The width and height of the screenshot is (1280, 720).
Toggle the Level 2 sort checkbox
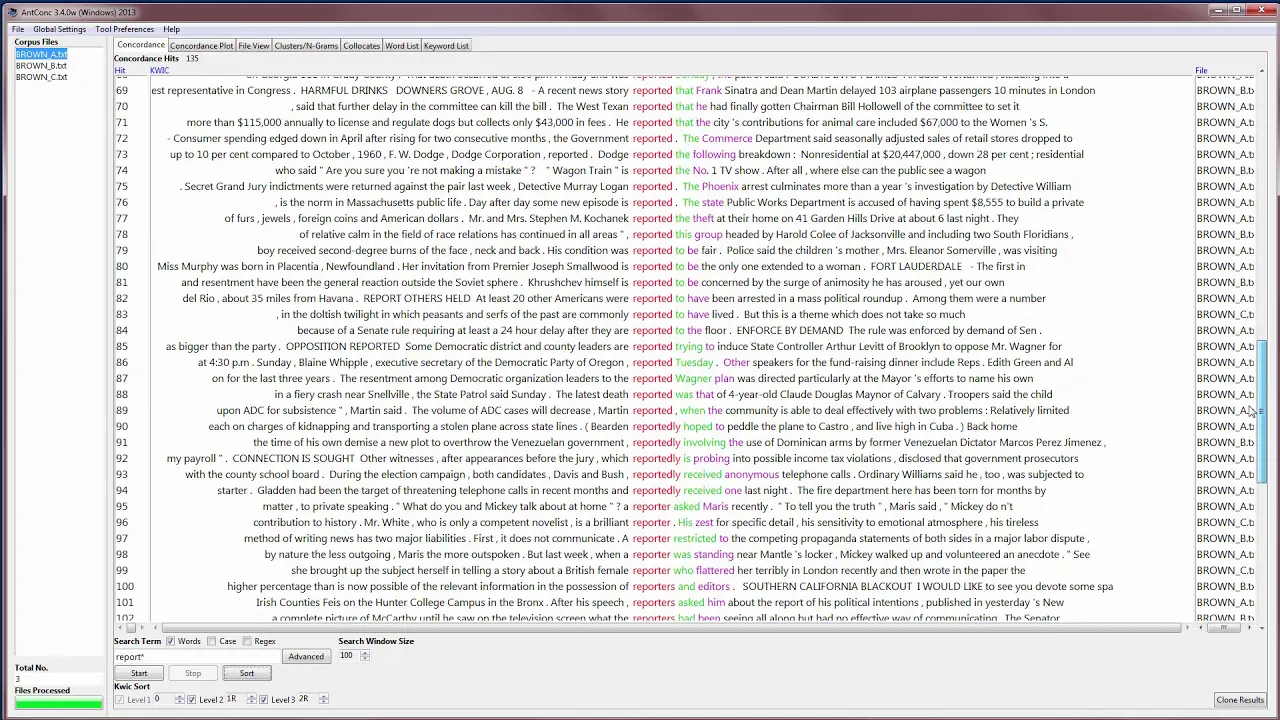pyautogui.click(x=192, y=700)
